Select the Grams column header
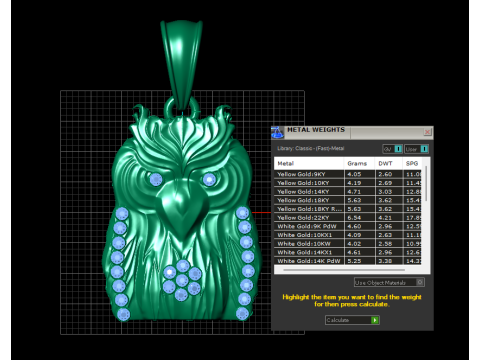This screenshot has width=480, height=360. click(x=359, y=163)
